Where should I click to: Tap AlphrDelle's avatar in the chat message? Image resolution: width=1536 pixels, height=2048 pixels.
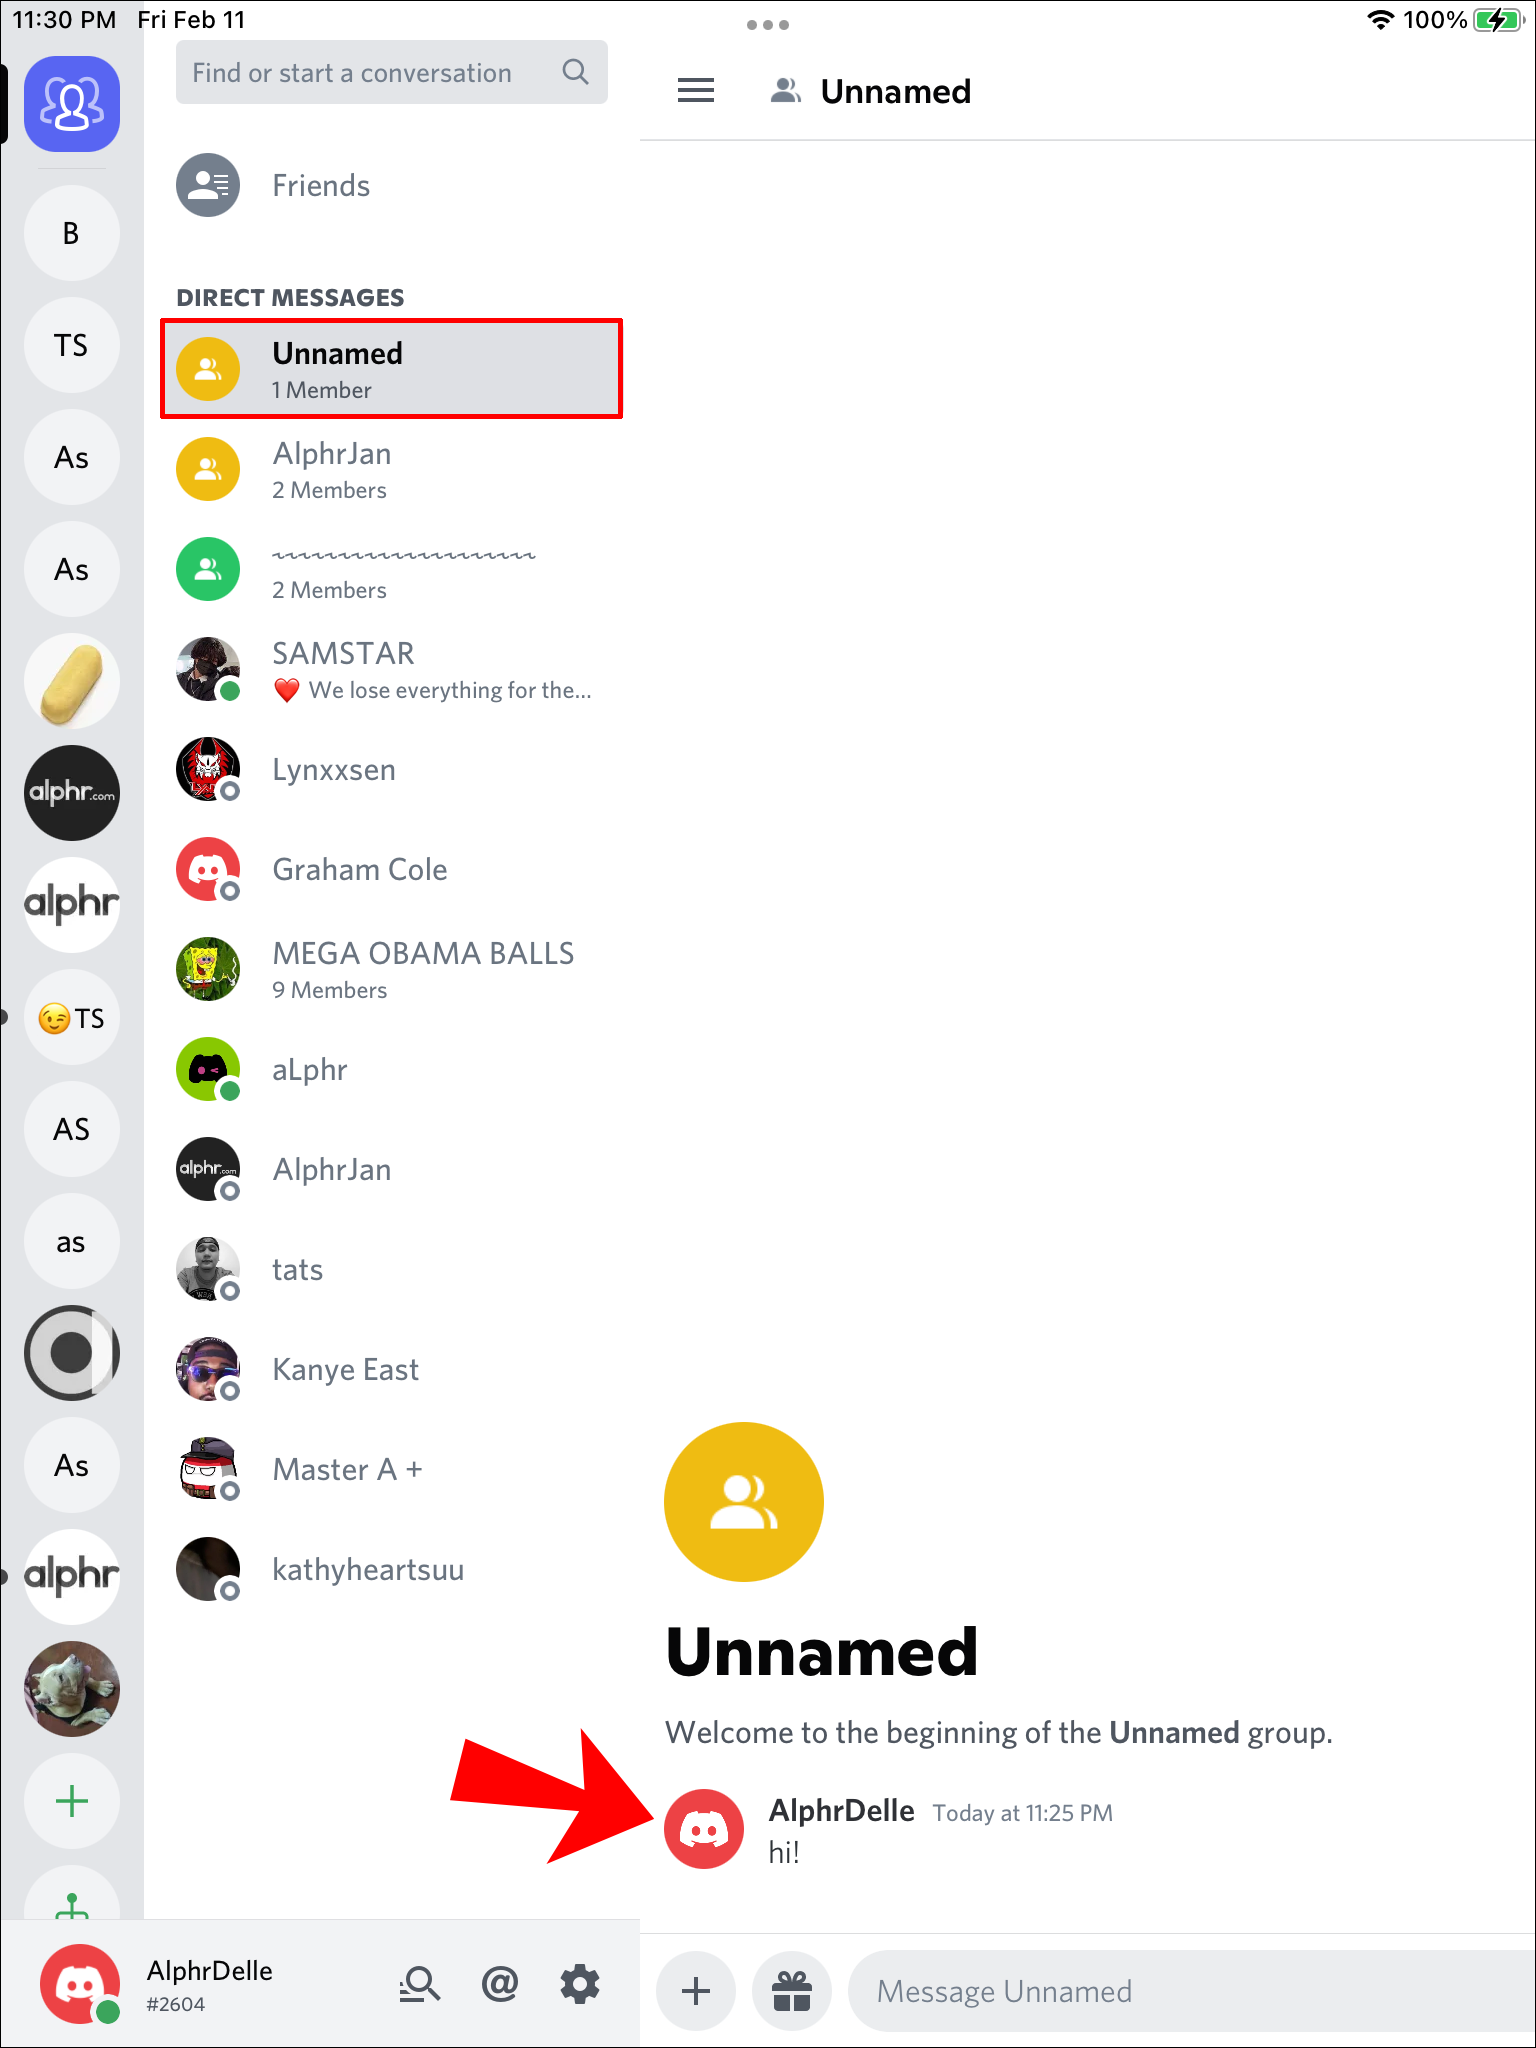[x=704, y=1829]
